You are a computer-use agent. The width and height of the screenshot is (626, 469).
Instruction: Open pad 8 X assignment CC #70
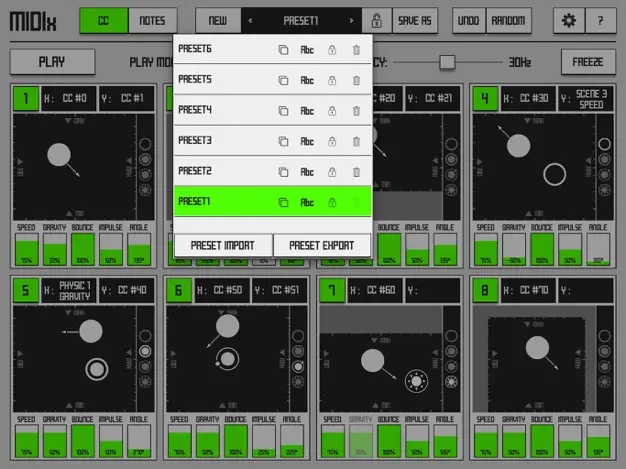pyautogui.click(x=528, y=290)
